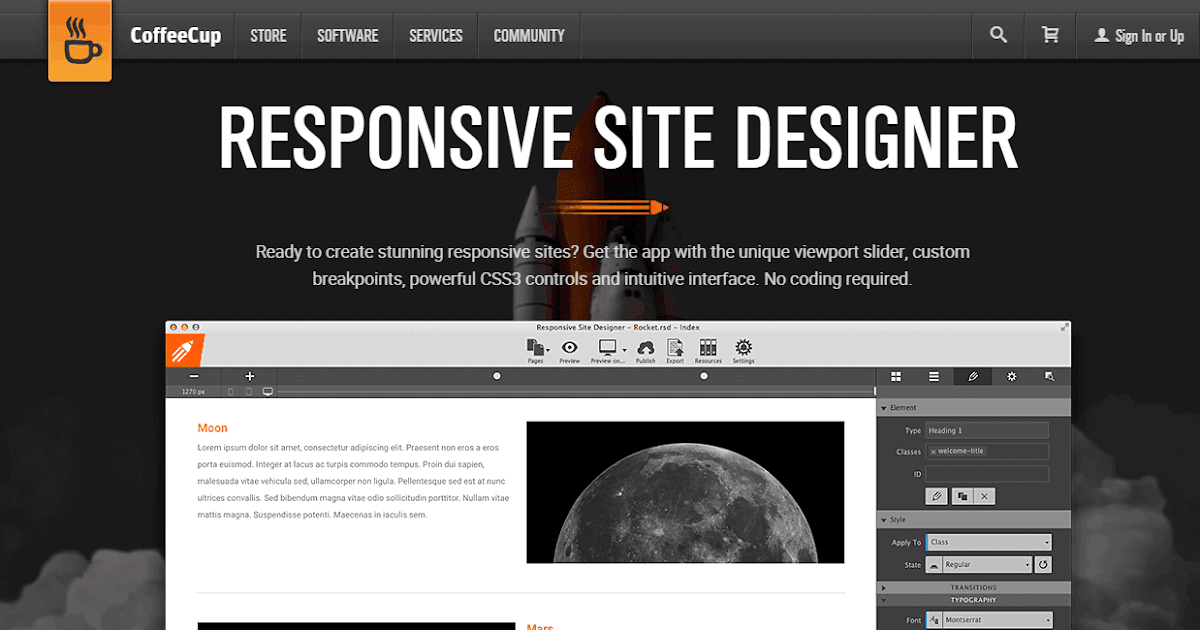Click the second breakpoint marker on the viewport slider
The width and height of the screenshot is (1200, 630).
704,377
